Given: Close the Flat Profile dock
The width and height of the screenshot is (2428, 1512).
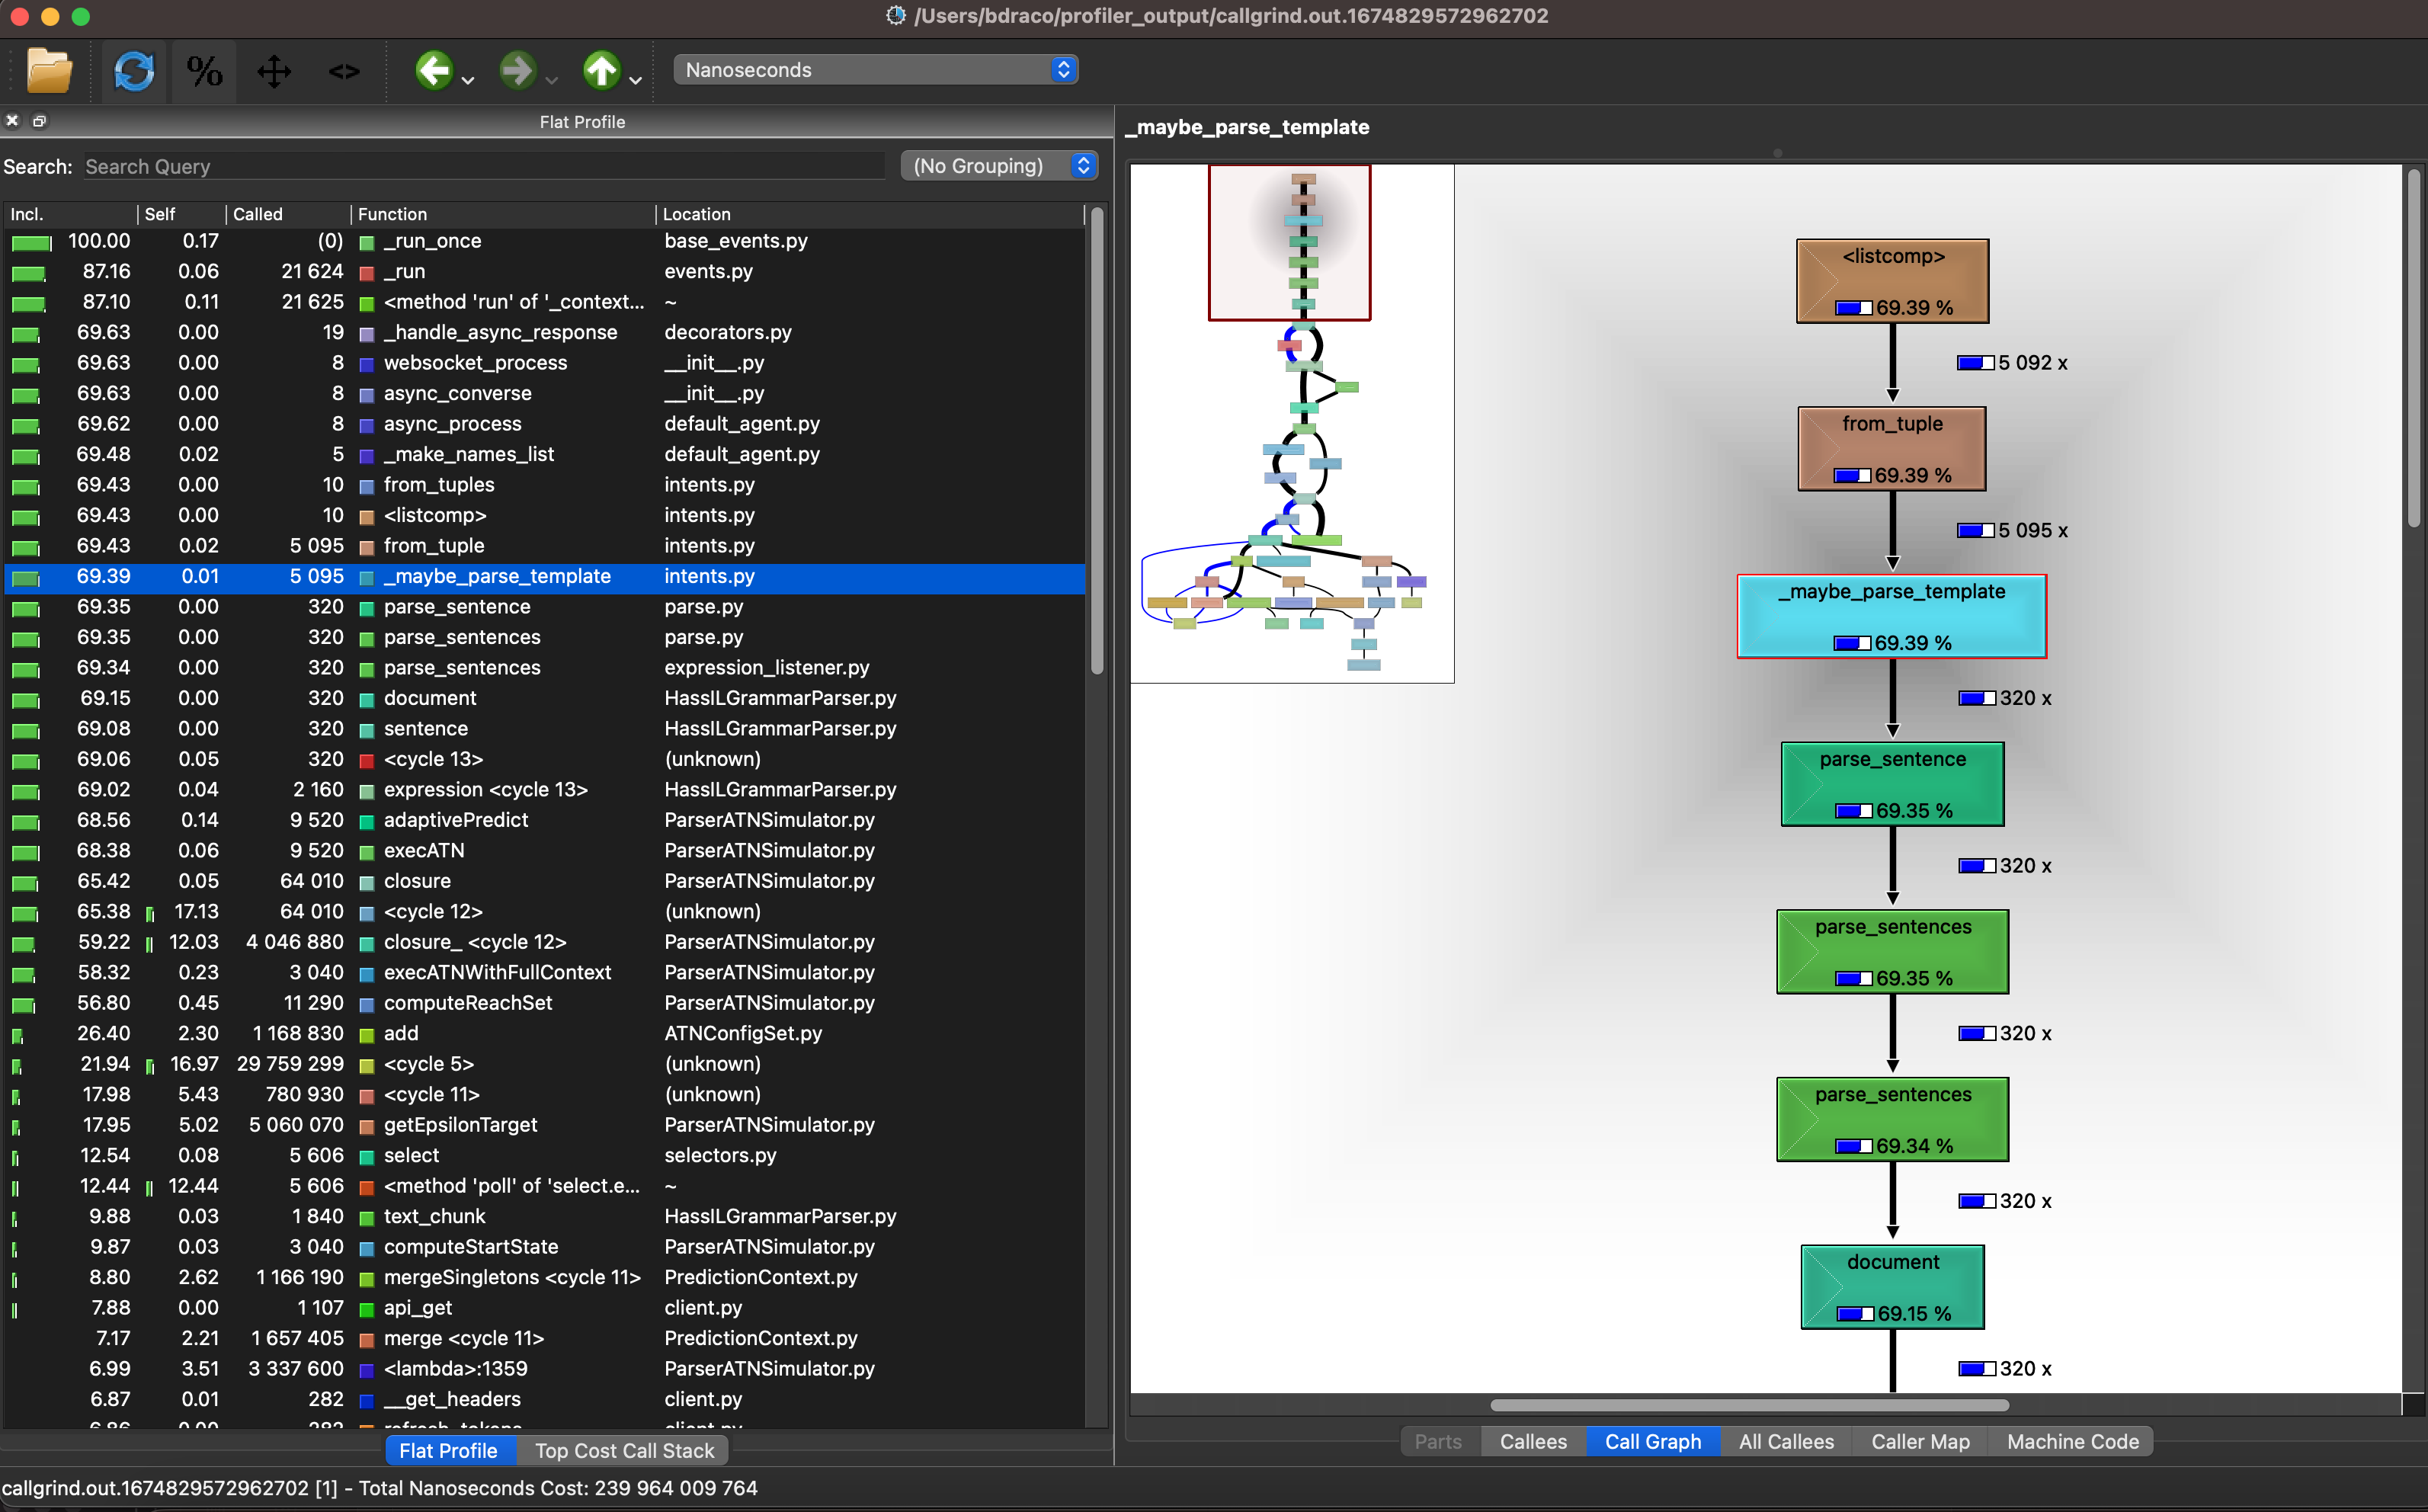Looking at the screenshot, I should pyautogui.click(x=12, y=120).
